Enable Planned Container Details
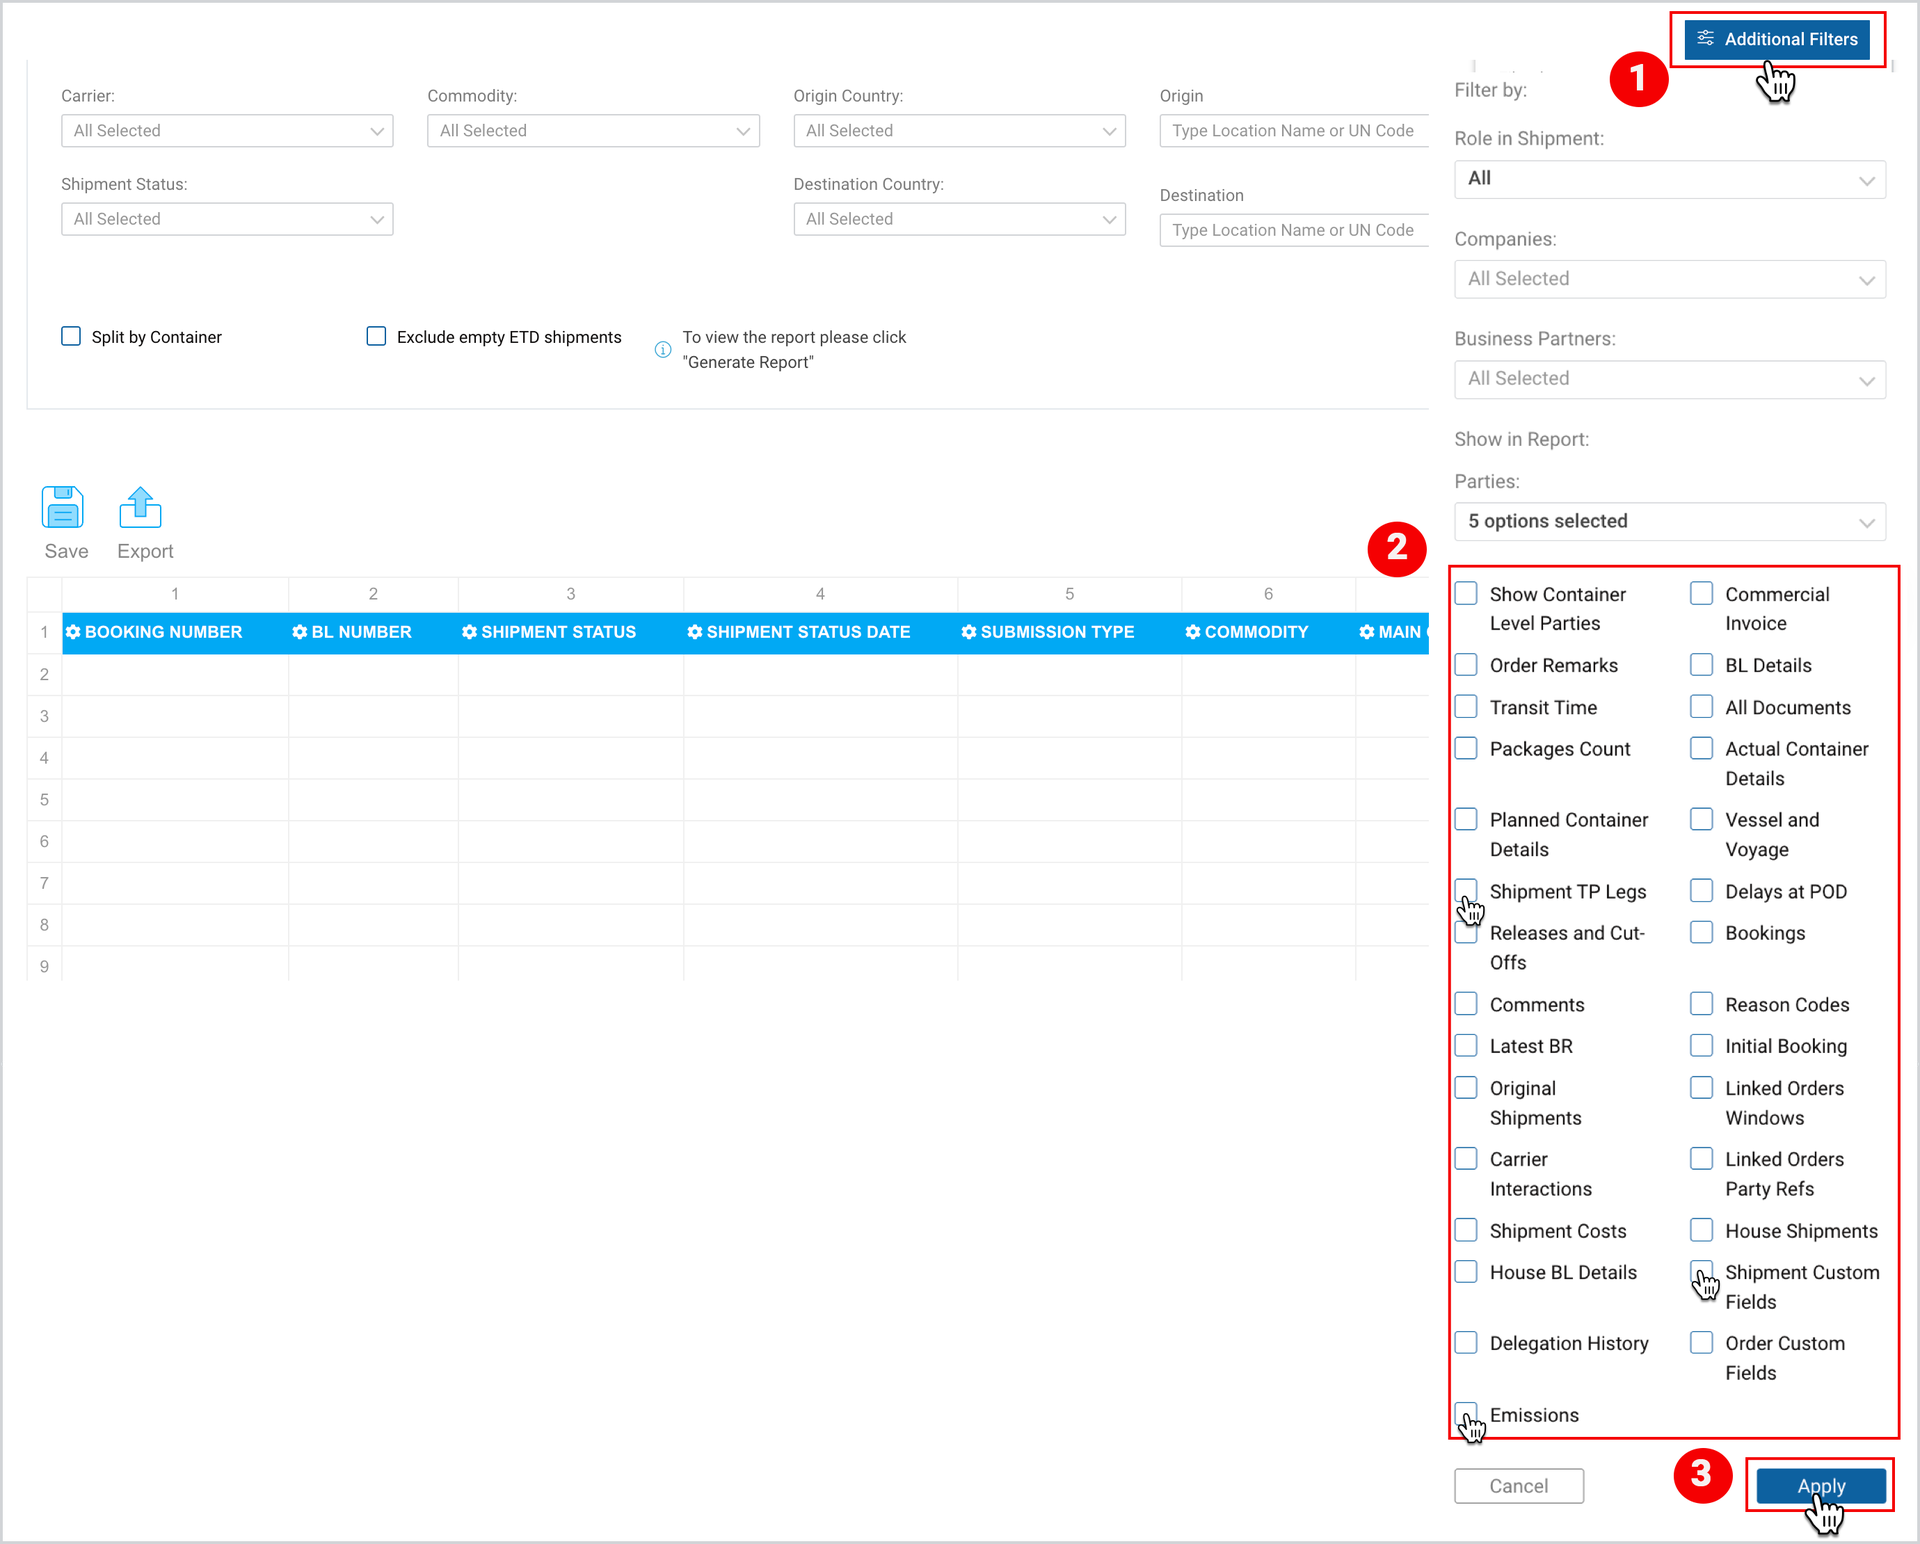The height and width of the screenshot is (1544, 1920). [1466, 819]
